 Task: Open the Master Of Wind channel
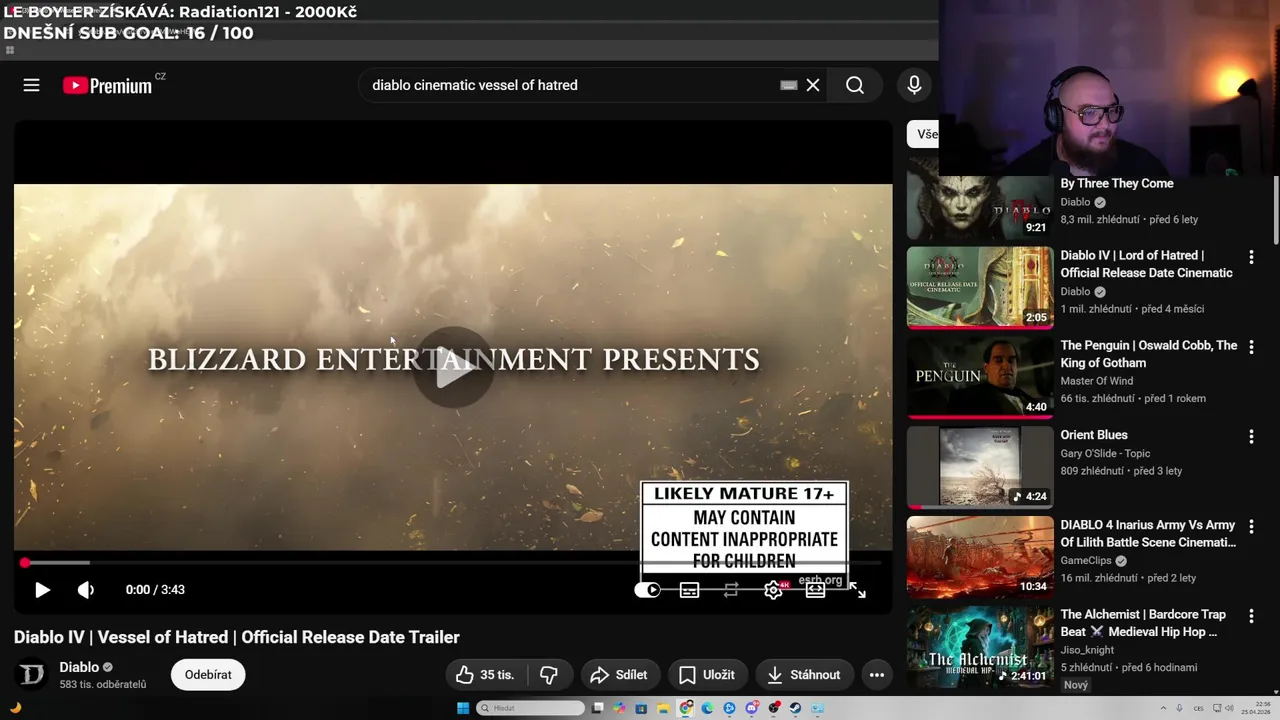1097,381
